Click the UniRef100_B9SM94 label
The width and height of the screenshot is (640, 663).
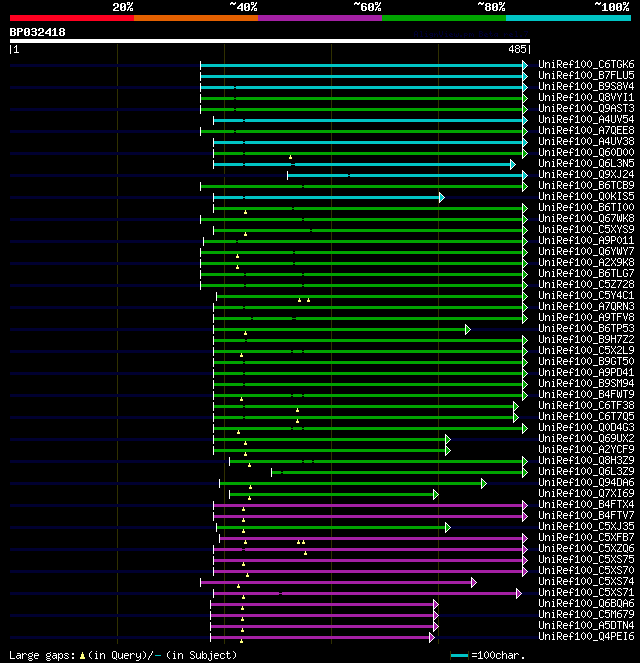click(586, 383)
